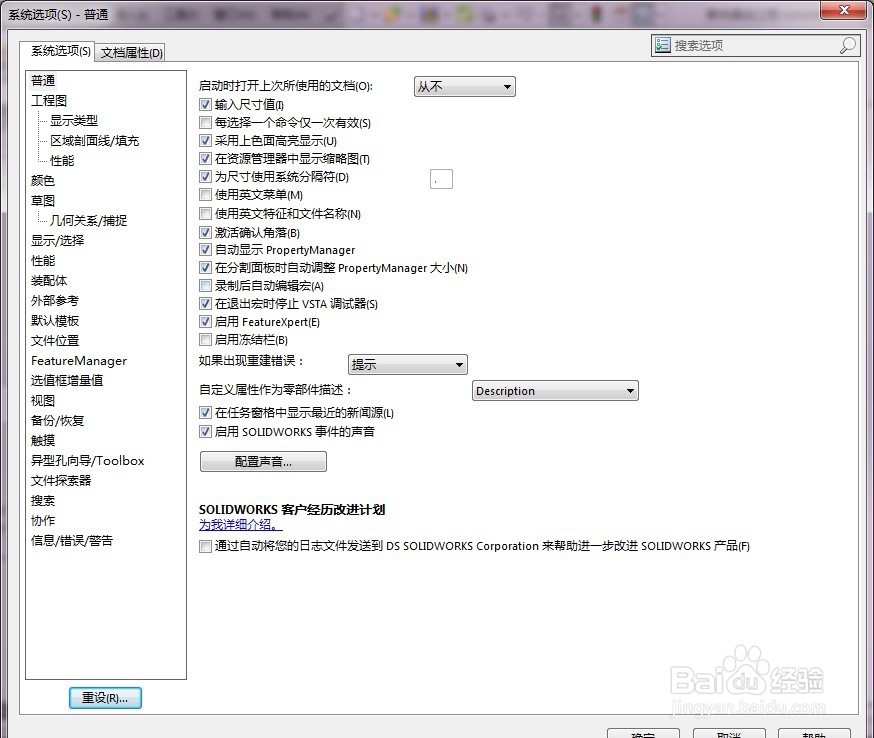
Task: Switch to 文档属性(D) tab
Action: pos(132,52)
